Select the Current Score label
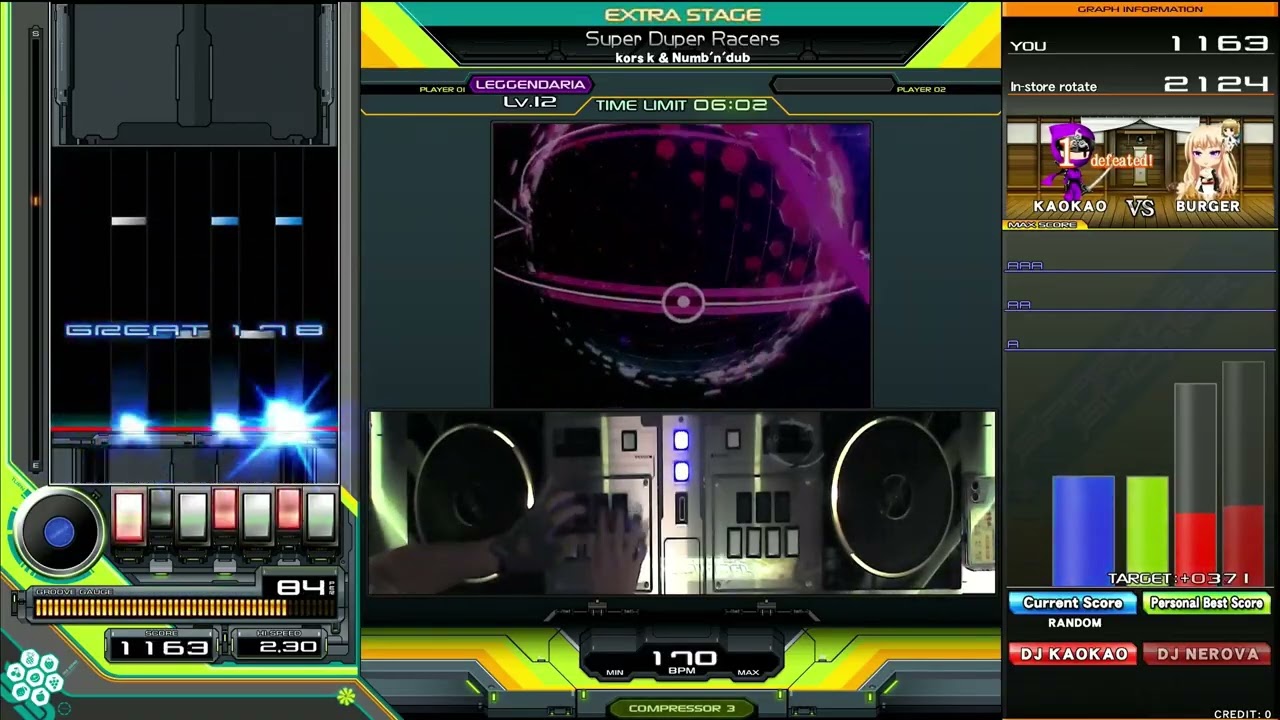This screenshot has height=720, width=1280. point(1072,603)
